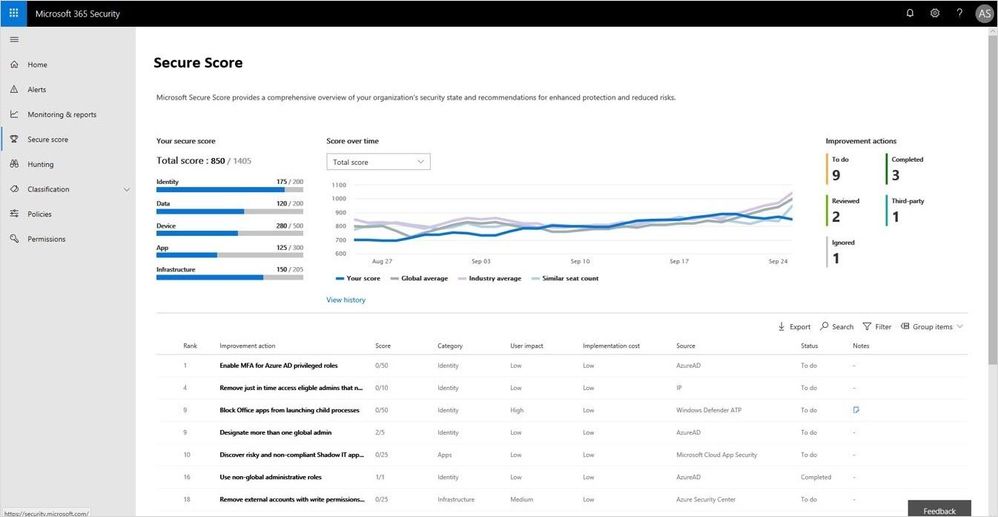Click the Azure Security Center source cell

tap(706, 499)
